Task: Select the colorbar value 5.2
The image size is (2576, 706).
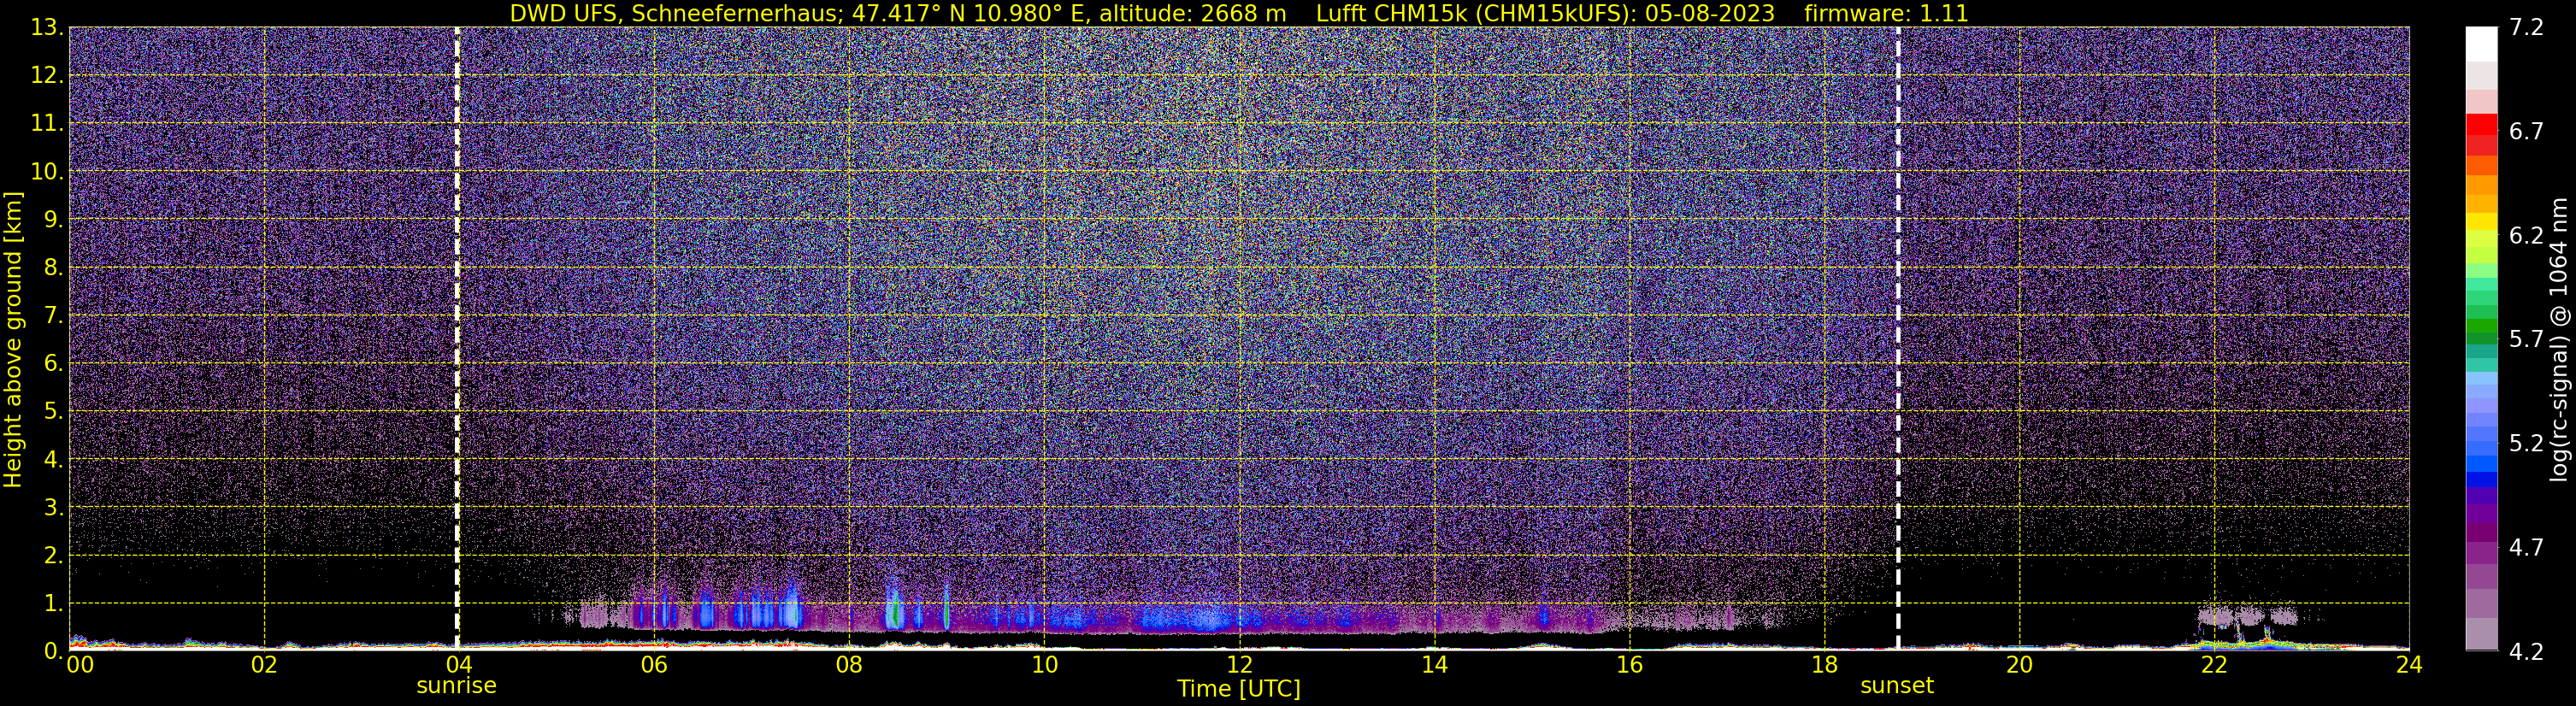Action: (x=2526, y=444)
